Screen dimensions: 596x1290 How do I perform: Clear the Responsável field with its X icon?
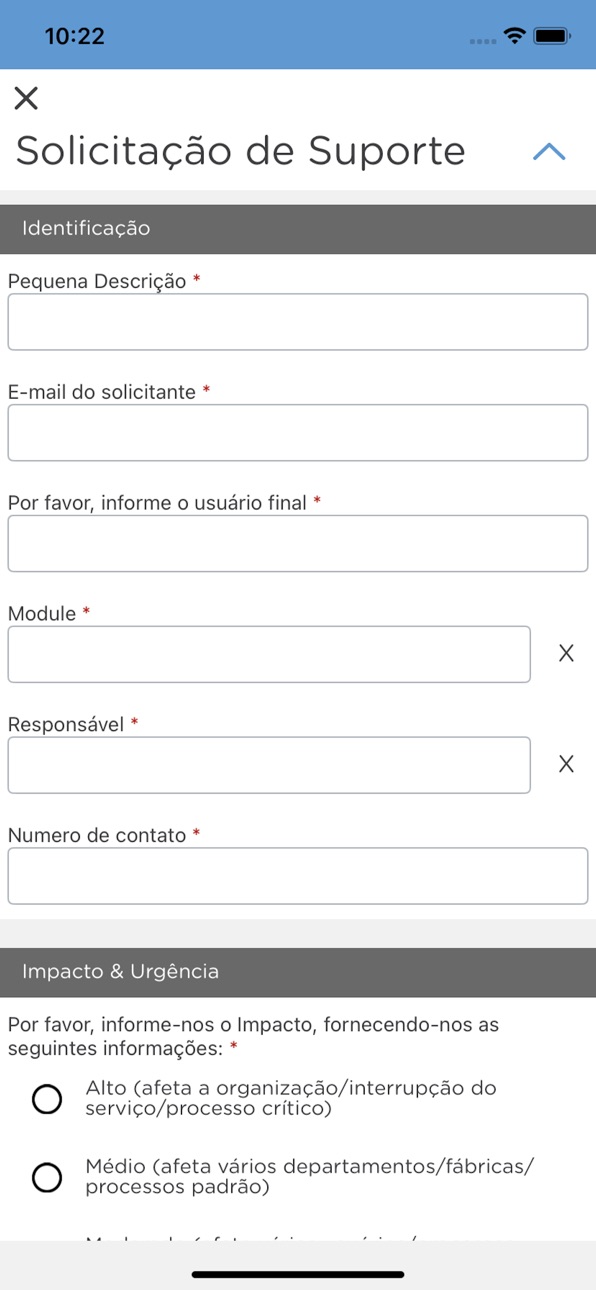pos(566,765)
